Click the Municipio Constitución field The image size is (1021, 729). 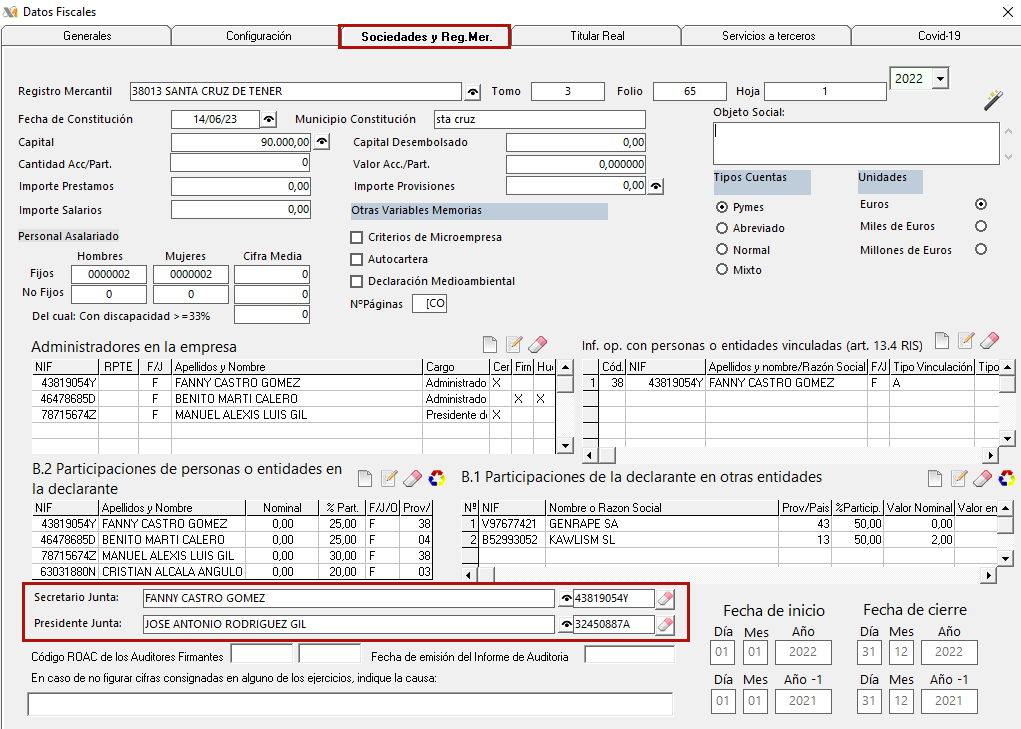540,120
